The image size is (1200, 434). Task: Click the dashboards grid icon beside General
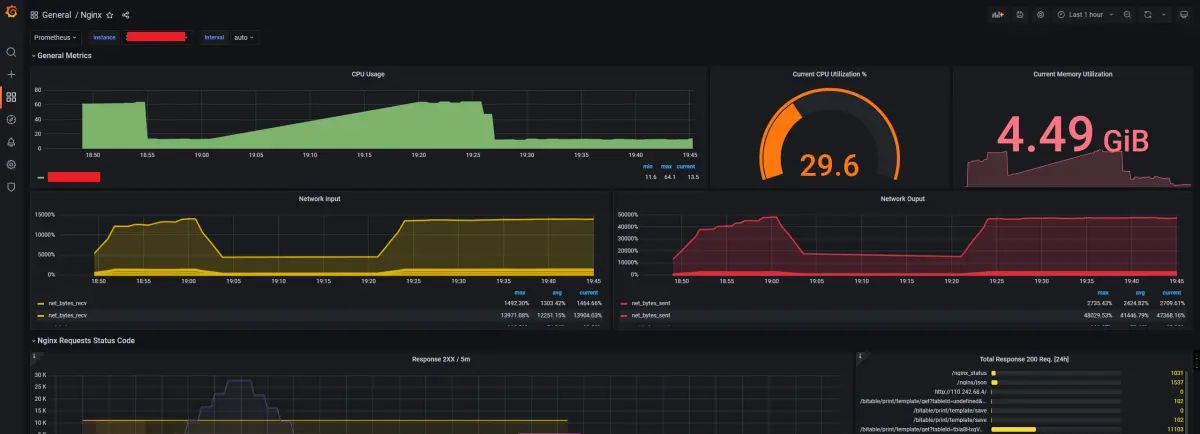click(34, 15)
